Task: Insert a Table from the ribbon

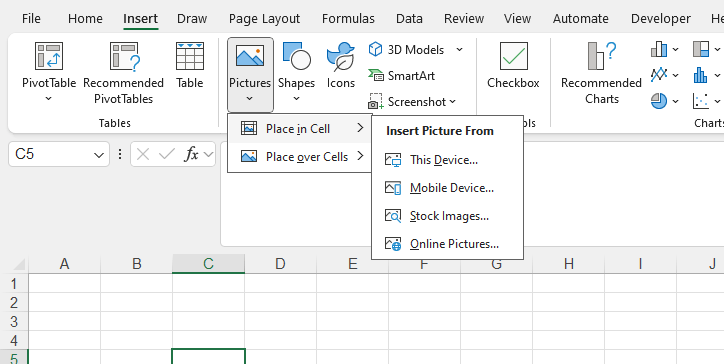Action: 189,66
